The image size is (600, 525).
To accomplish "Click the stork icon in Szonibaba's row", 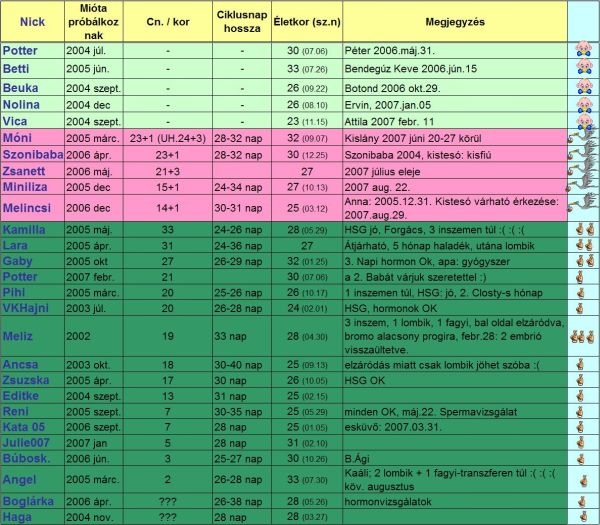I will coord(582,156).
